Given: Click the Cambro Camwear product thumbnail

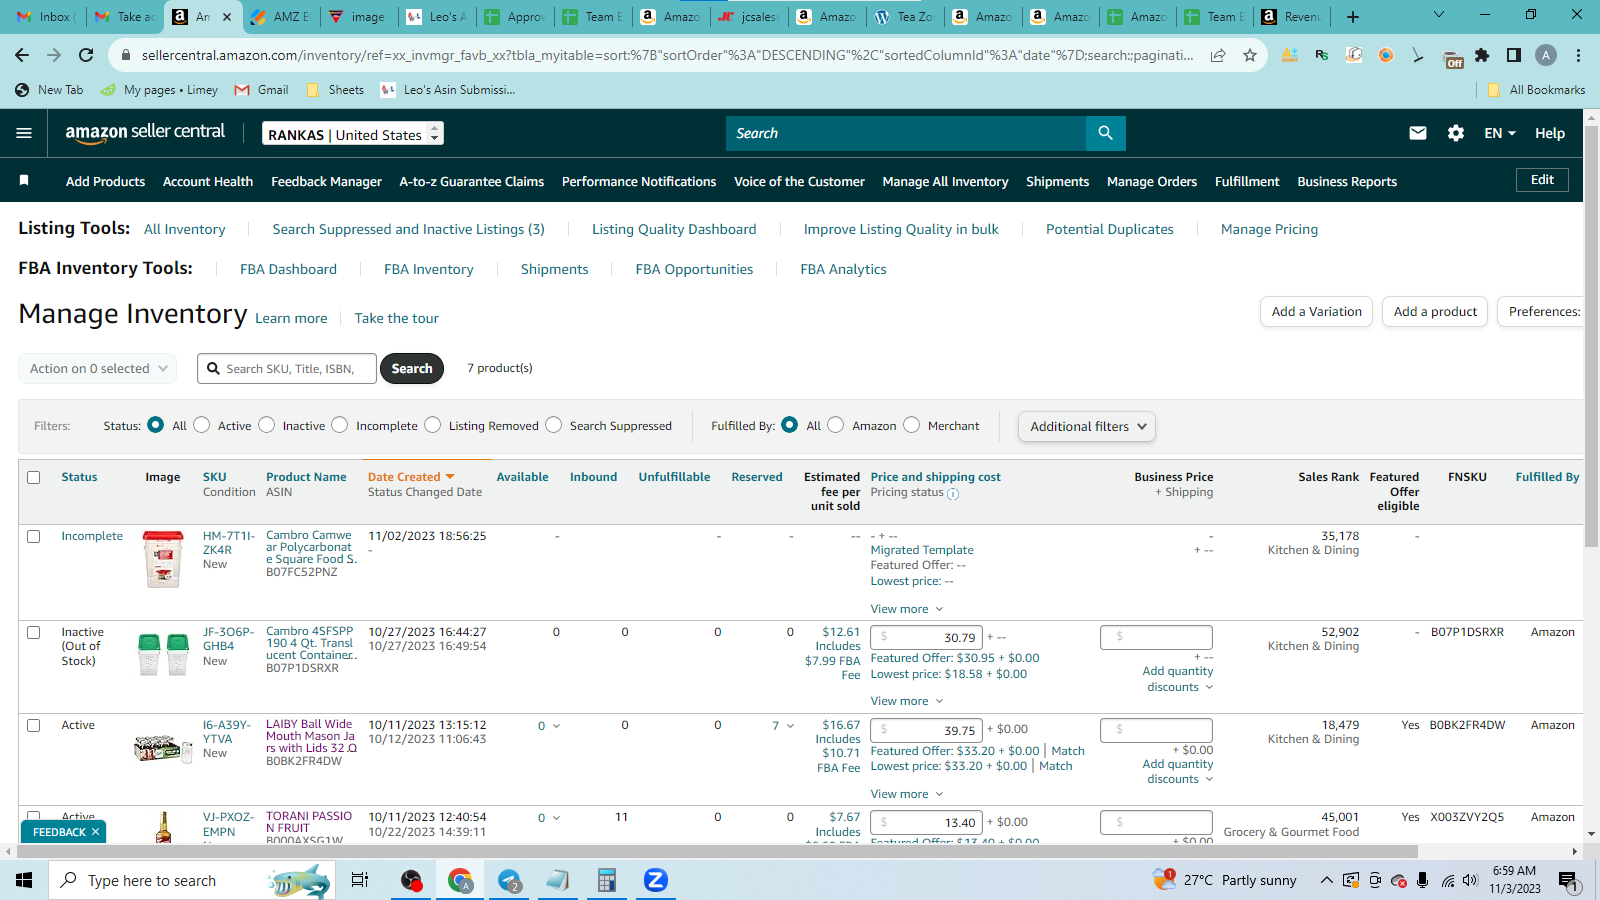Looking at the screenshot, I should tap(163, 559).
